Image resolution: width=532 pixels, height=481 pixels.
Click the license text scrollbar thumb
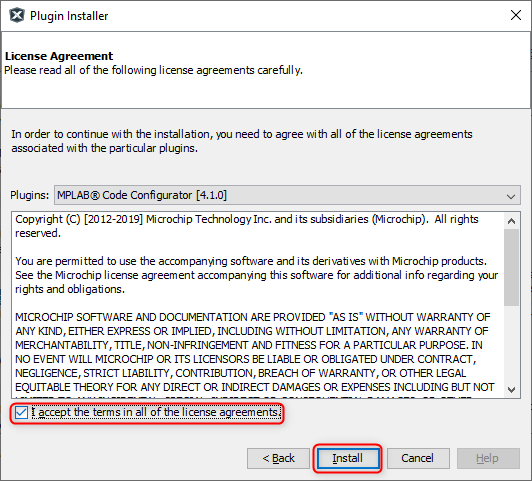coord(511,267)
